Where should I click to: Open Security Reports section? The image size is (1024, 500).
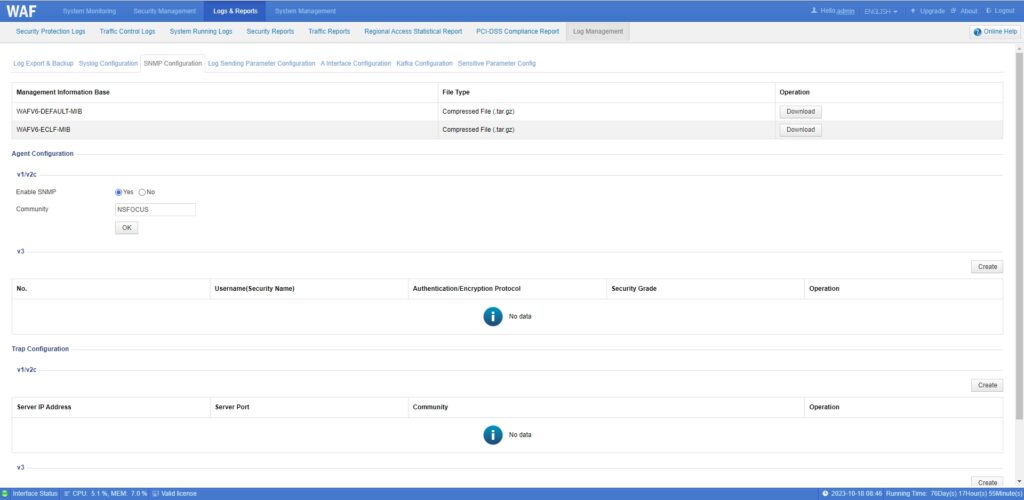(x=270, y=31)
